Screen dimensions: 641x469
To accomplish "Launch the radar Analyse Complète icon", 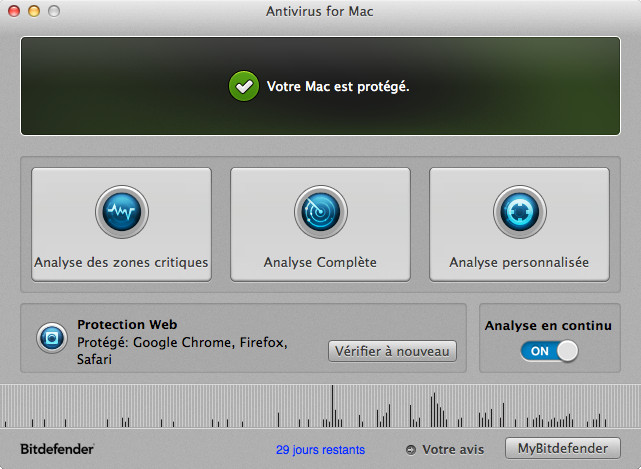I will (x=320, y=212).
